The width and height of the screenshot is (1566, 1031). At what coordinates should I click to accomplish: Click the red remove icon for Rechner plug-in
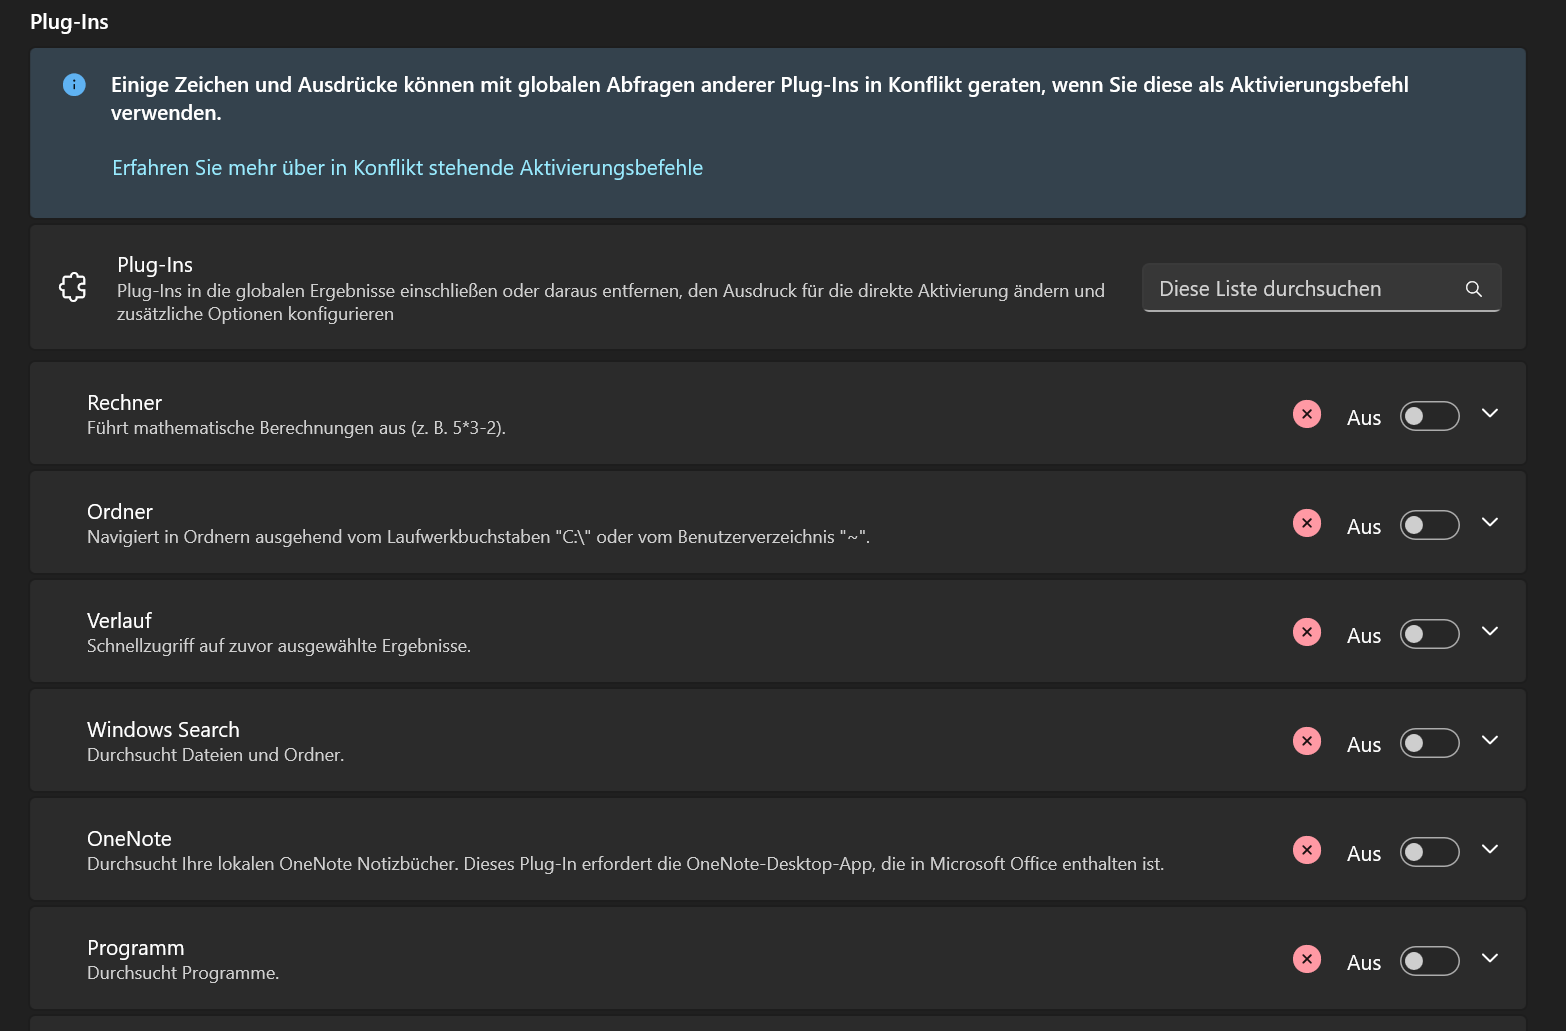tap(1306, 413)
